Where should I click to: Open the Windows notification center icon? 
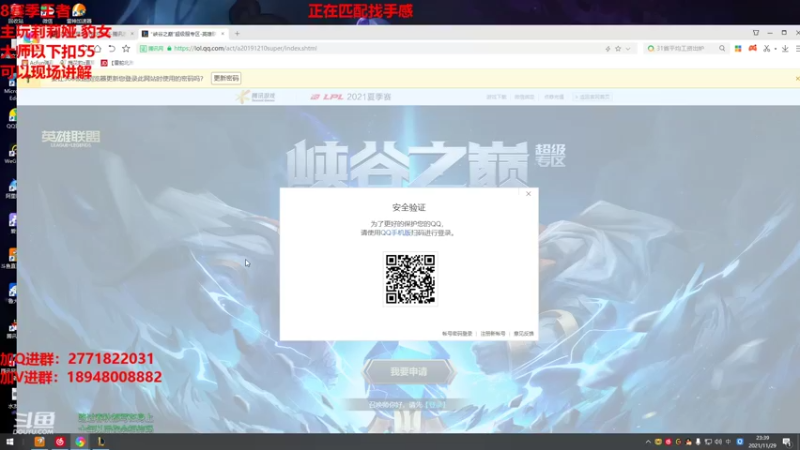tap(787, 442)
